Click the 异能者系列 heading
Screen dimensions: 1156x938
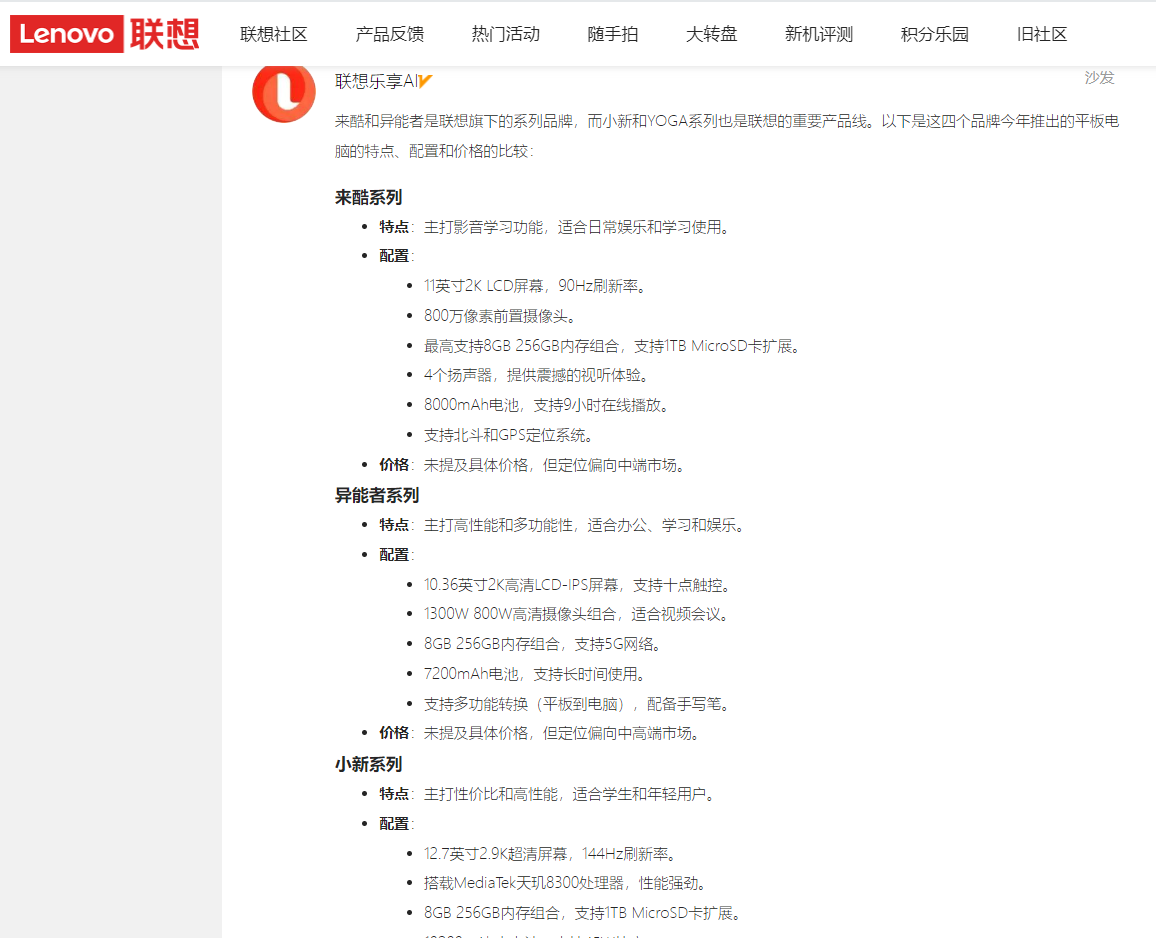coord(377,495)
